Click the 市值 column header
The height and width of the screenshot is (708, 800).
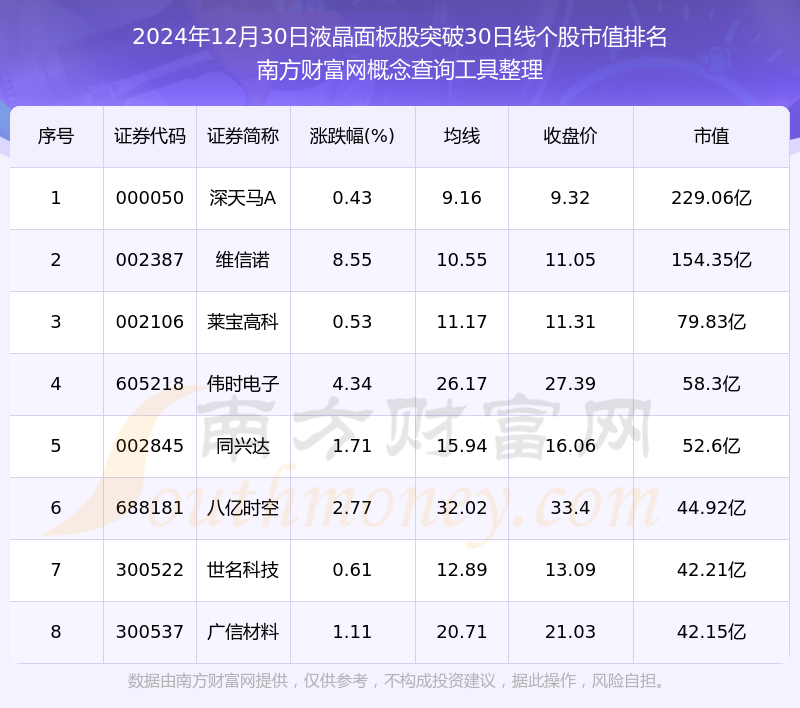711,136
